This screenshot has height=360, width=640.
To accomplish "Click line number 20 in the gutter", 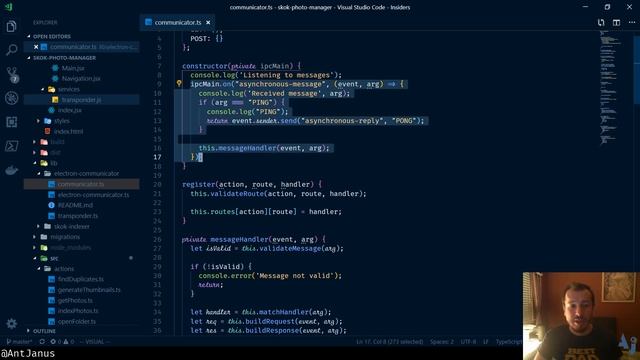I will click(x=158, y=184).
